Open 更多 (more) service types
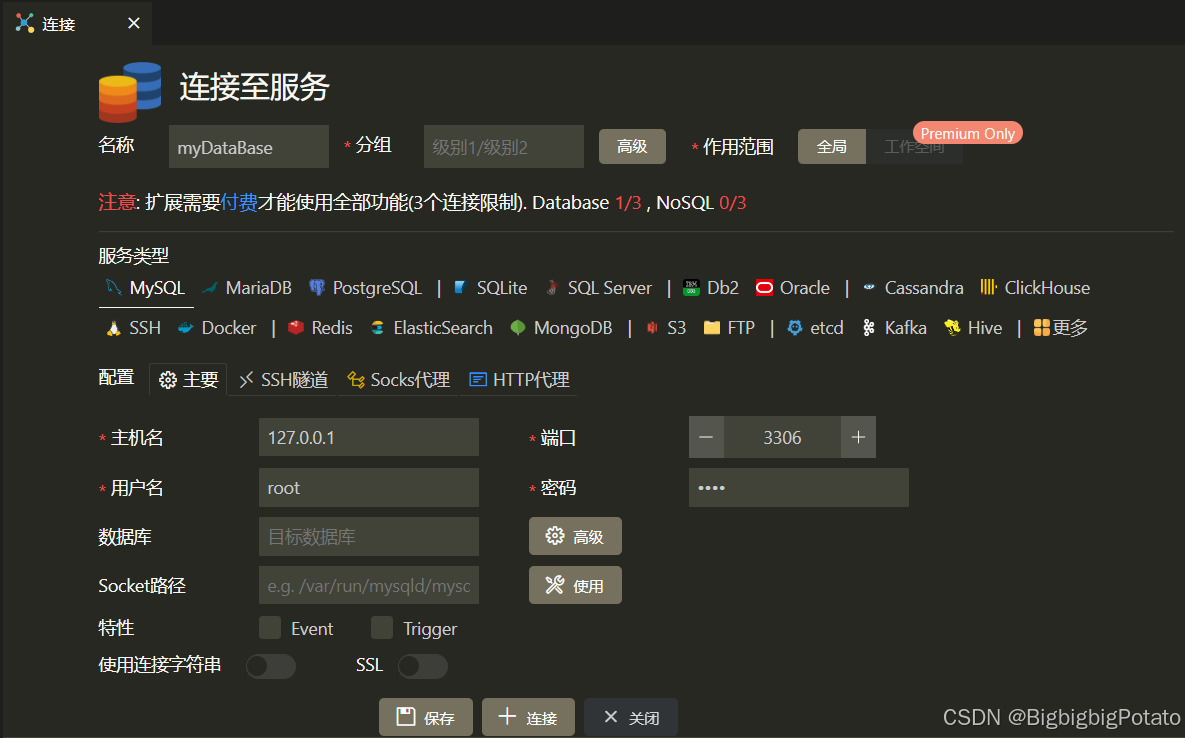The image size is (1185, 738). click(x=1061, y=328)
